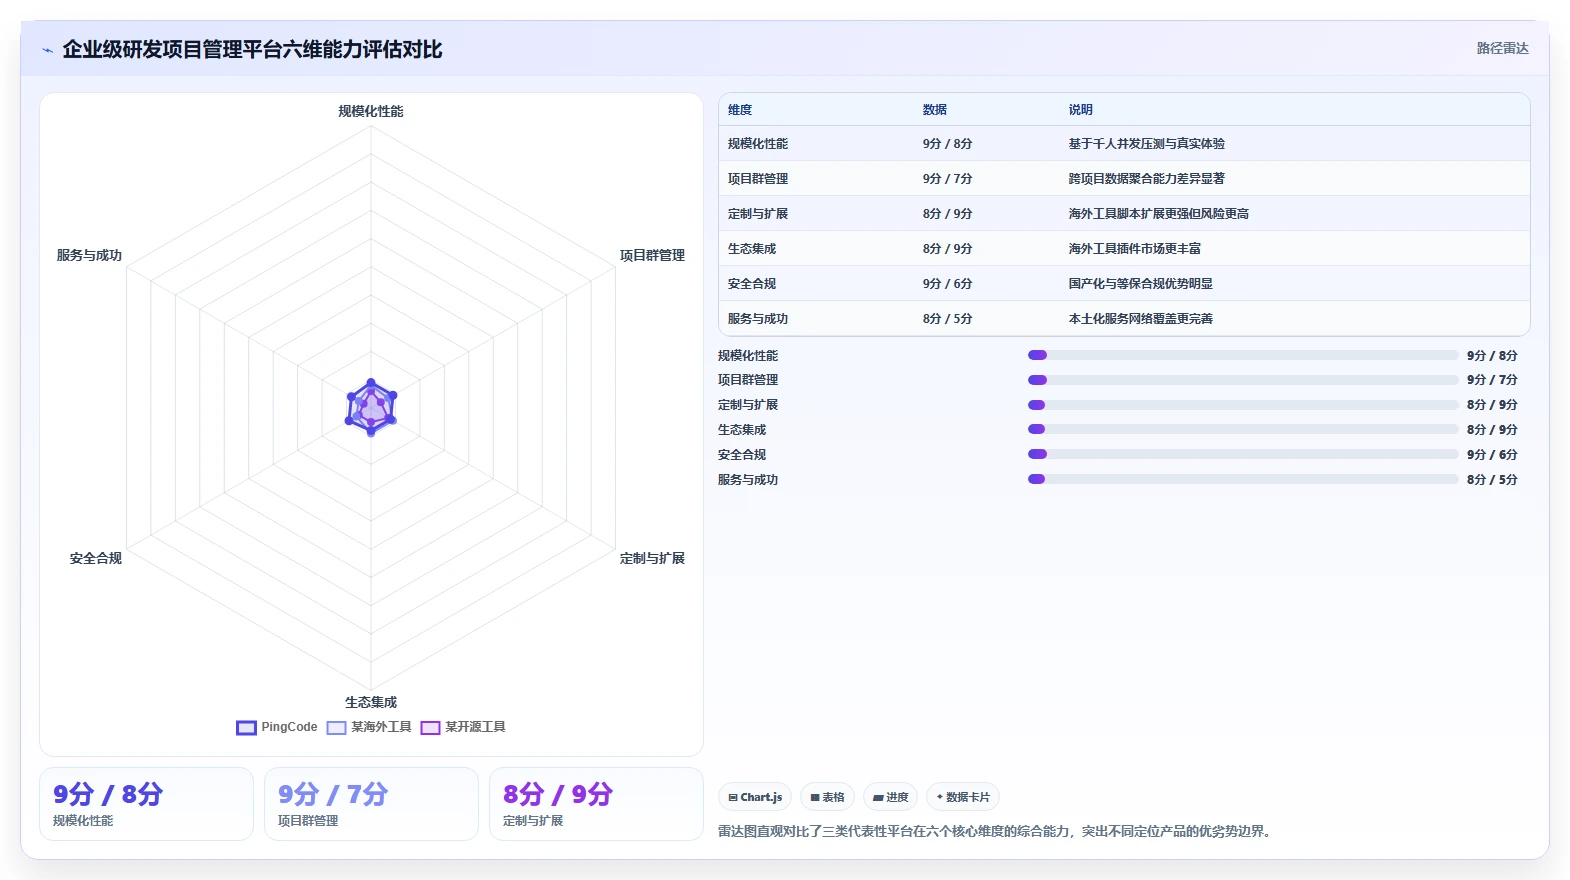The height and width of the screenshot is (880, 1570).
Task: Click the radar axis label 生态集成
Action: click(x=371, y=702)
